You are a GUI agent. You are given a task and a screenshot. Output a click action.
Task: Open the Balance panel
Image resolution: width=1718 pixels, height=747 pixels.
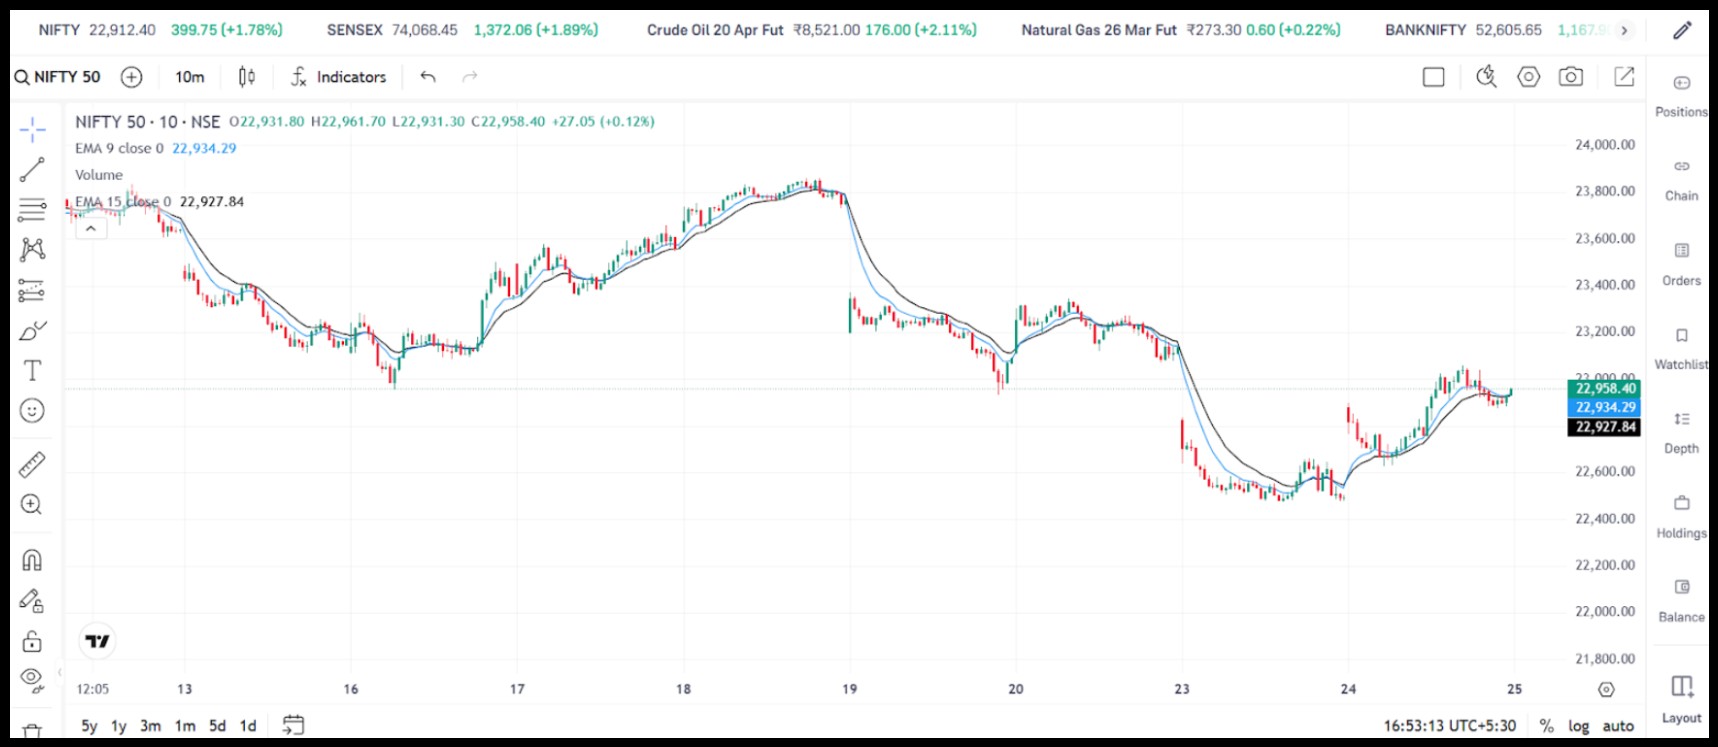point(1681,602)
